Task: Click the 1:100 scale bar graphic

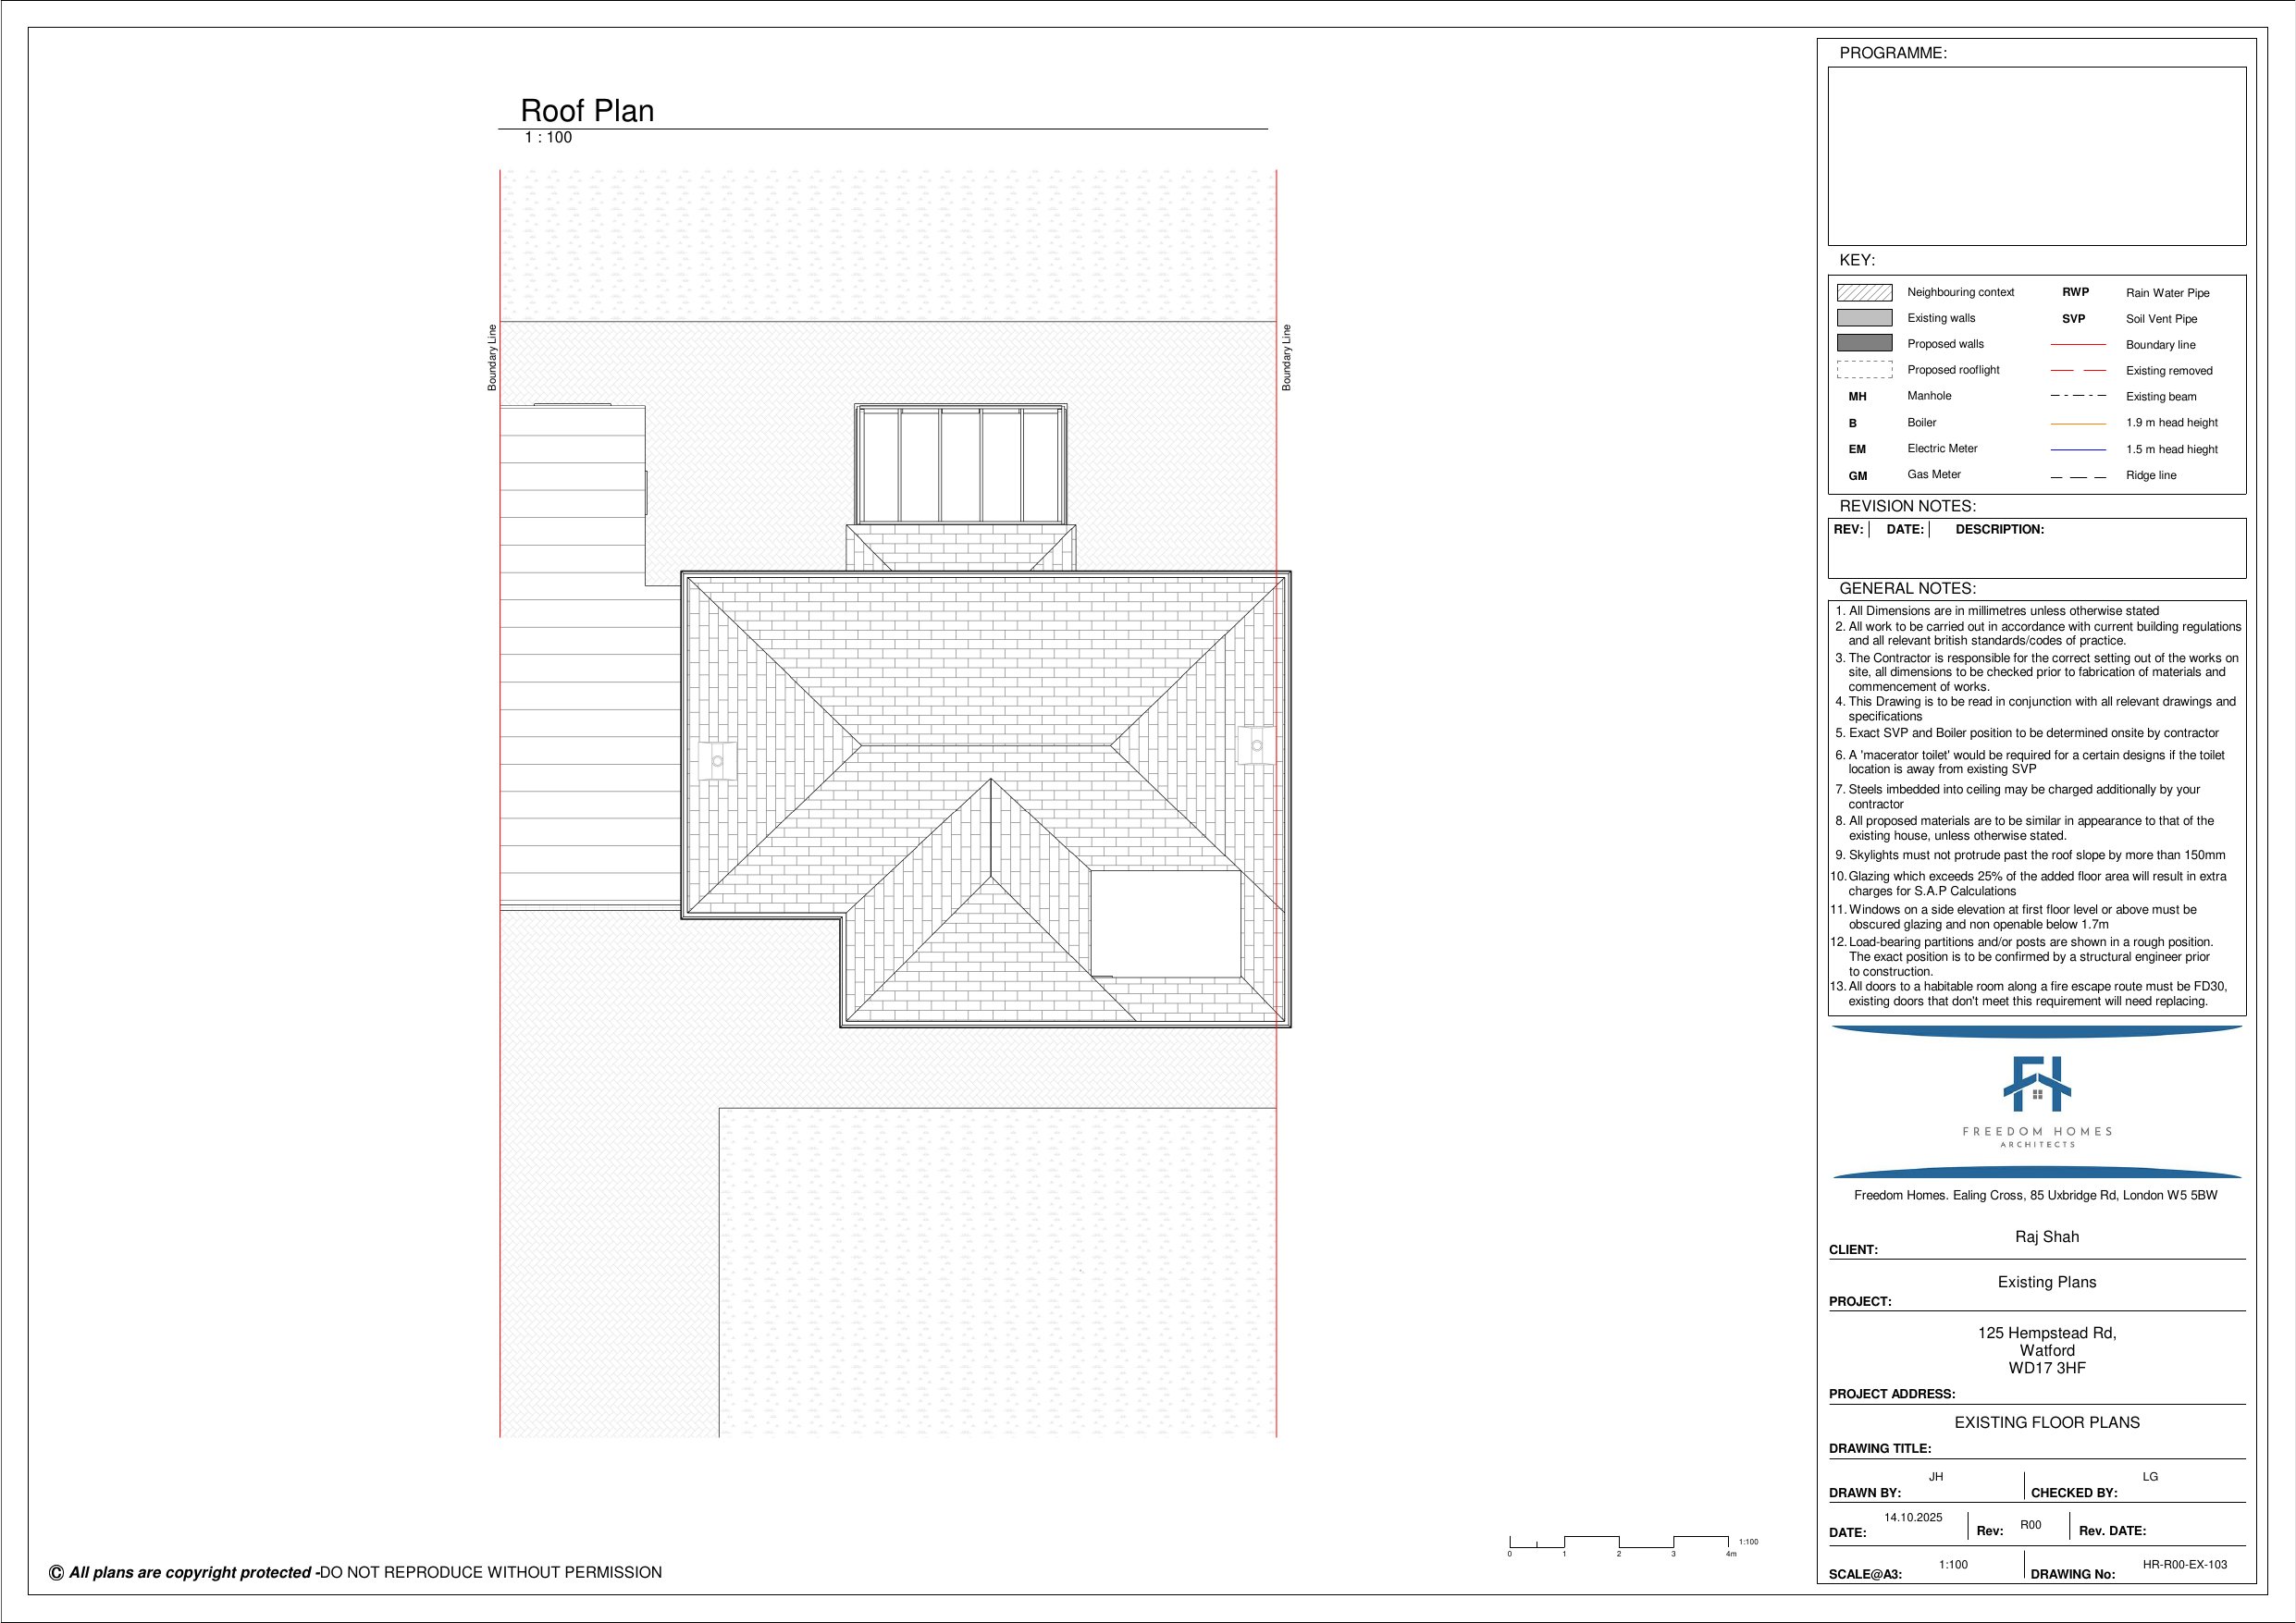Action: pos(1618,1541)
